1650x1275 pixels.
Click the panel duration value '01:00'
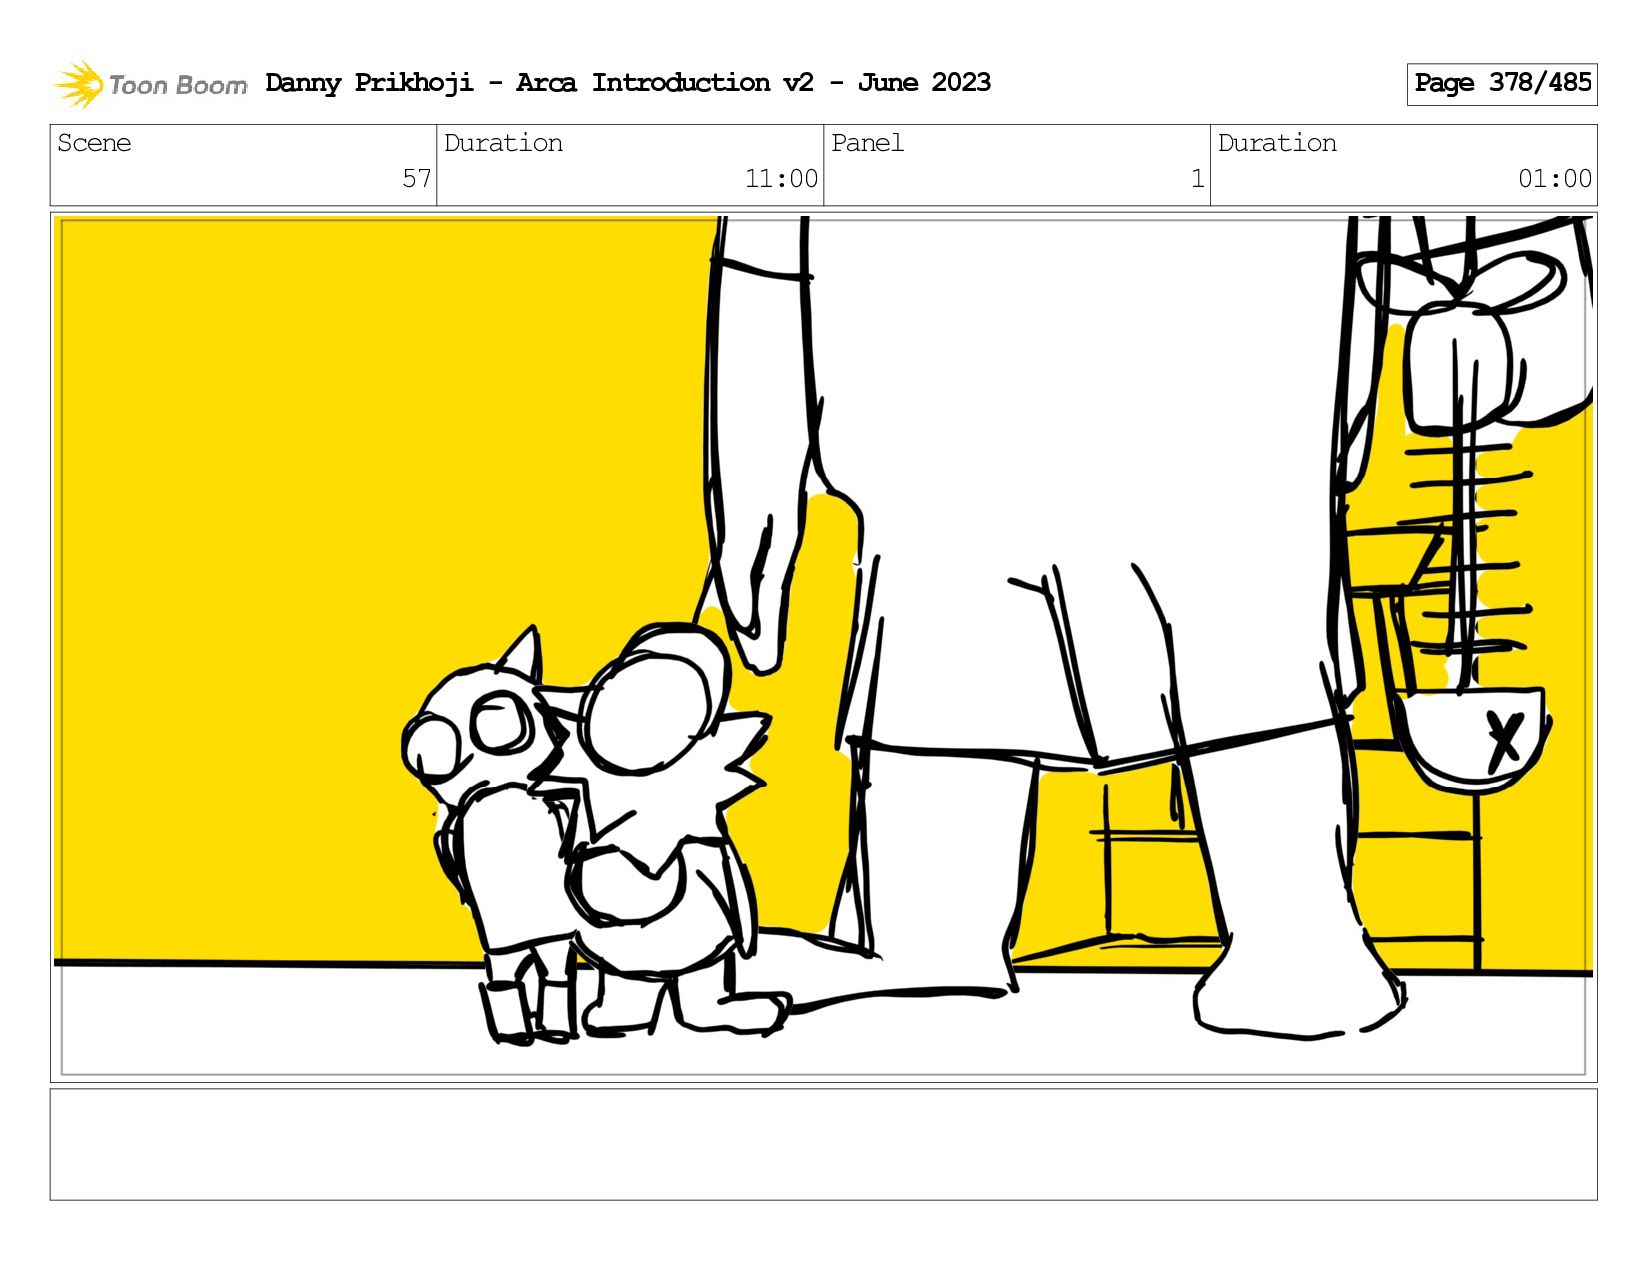coord(1555,179)
